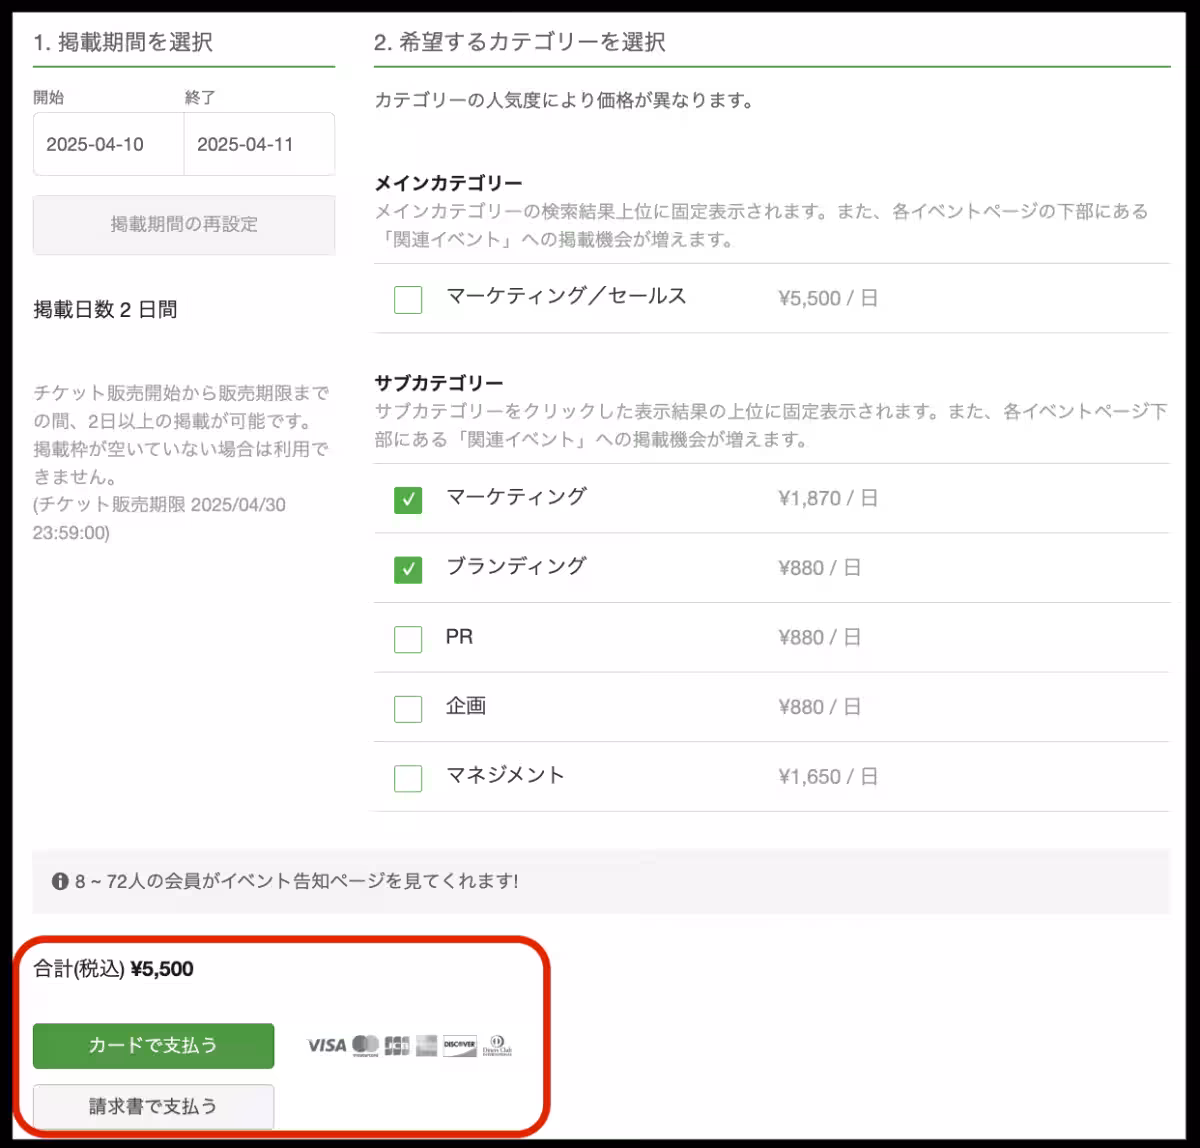Click the Diners Club International icon
This screenshot has width=1200, height=1148.
497,1044
